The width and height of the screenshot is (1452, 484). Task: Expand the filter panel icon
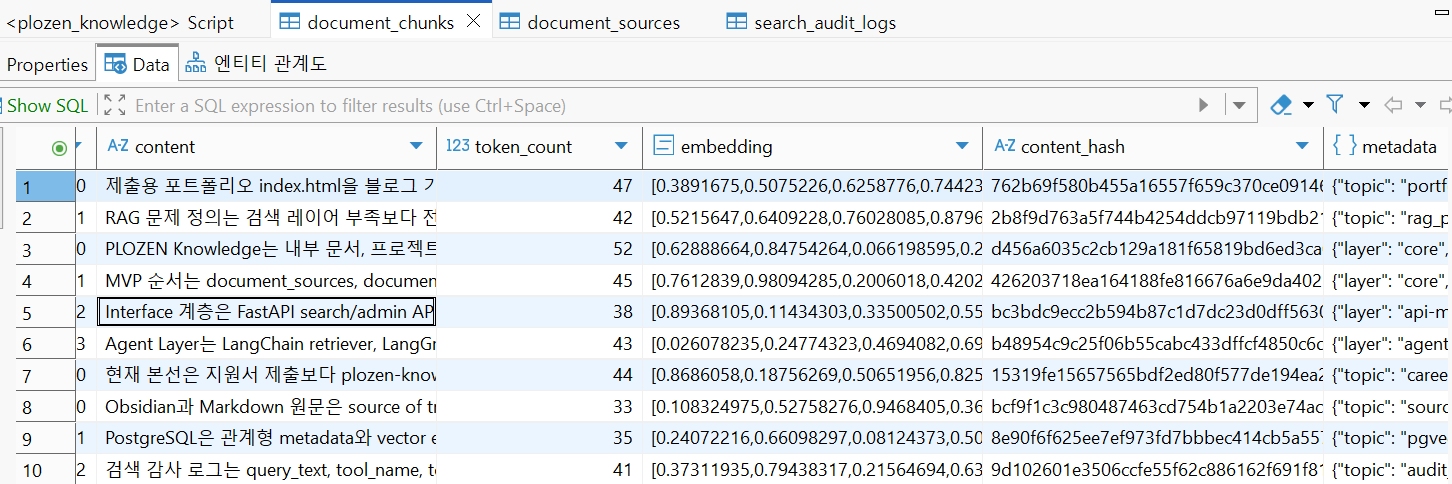coord(114,105)
